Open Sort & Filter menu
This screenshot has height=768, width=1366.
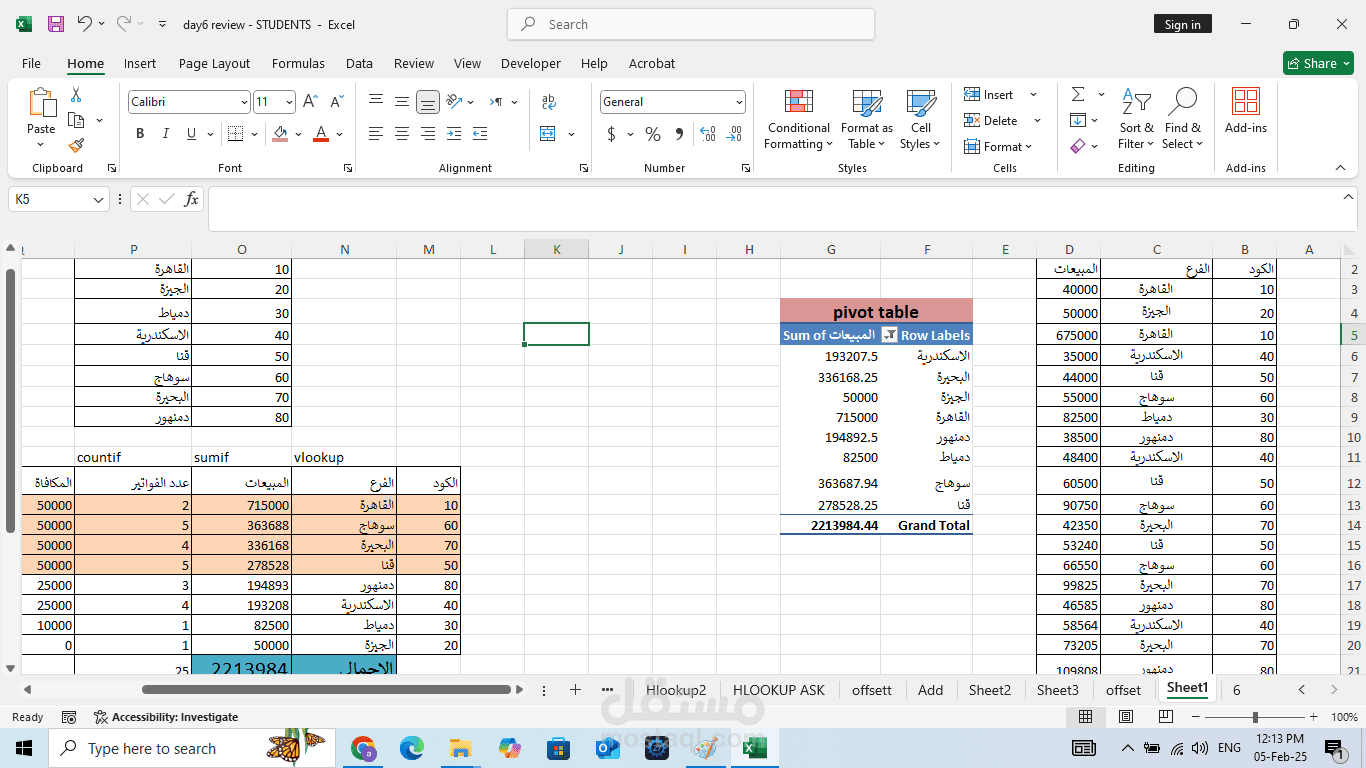(1136, 120)
